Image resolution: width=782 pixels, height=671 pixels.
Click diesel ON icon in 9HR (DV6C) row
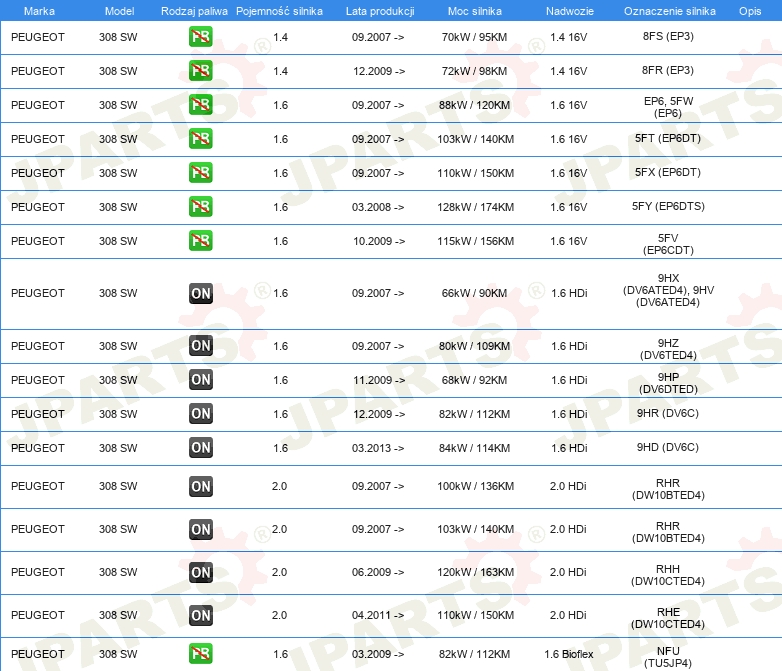(x=200, y=414)
